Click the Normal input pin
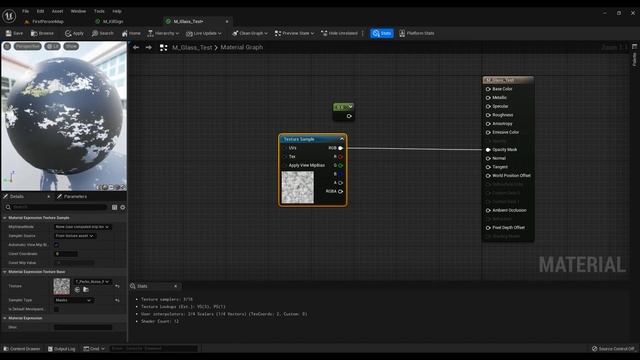Viewport: 640px width, 360px height. pos(488,158)
